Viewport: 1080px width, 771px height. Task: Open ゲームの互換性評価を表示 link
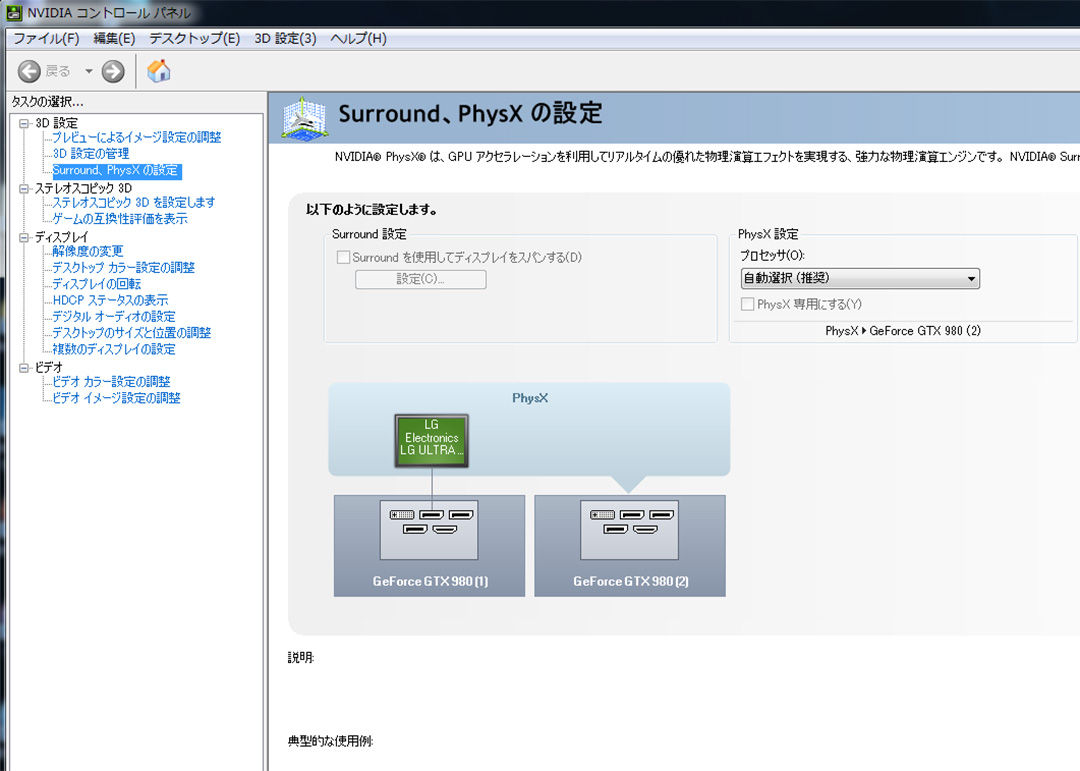pyautogui.click(x=120, y=219)
